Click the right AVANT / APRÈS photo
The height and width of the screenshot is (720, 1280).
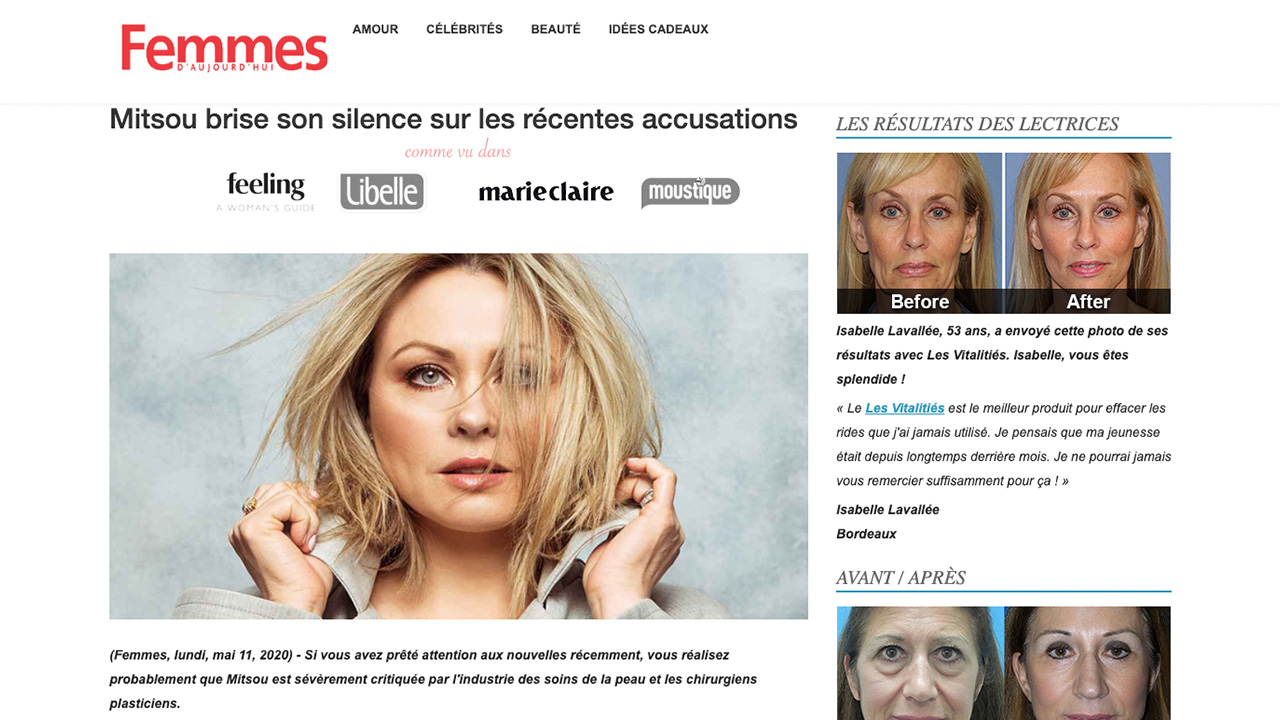[x=1088, y=663]
